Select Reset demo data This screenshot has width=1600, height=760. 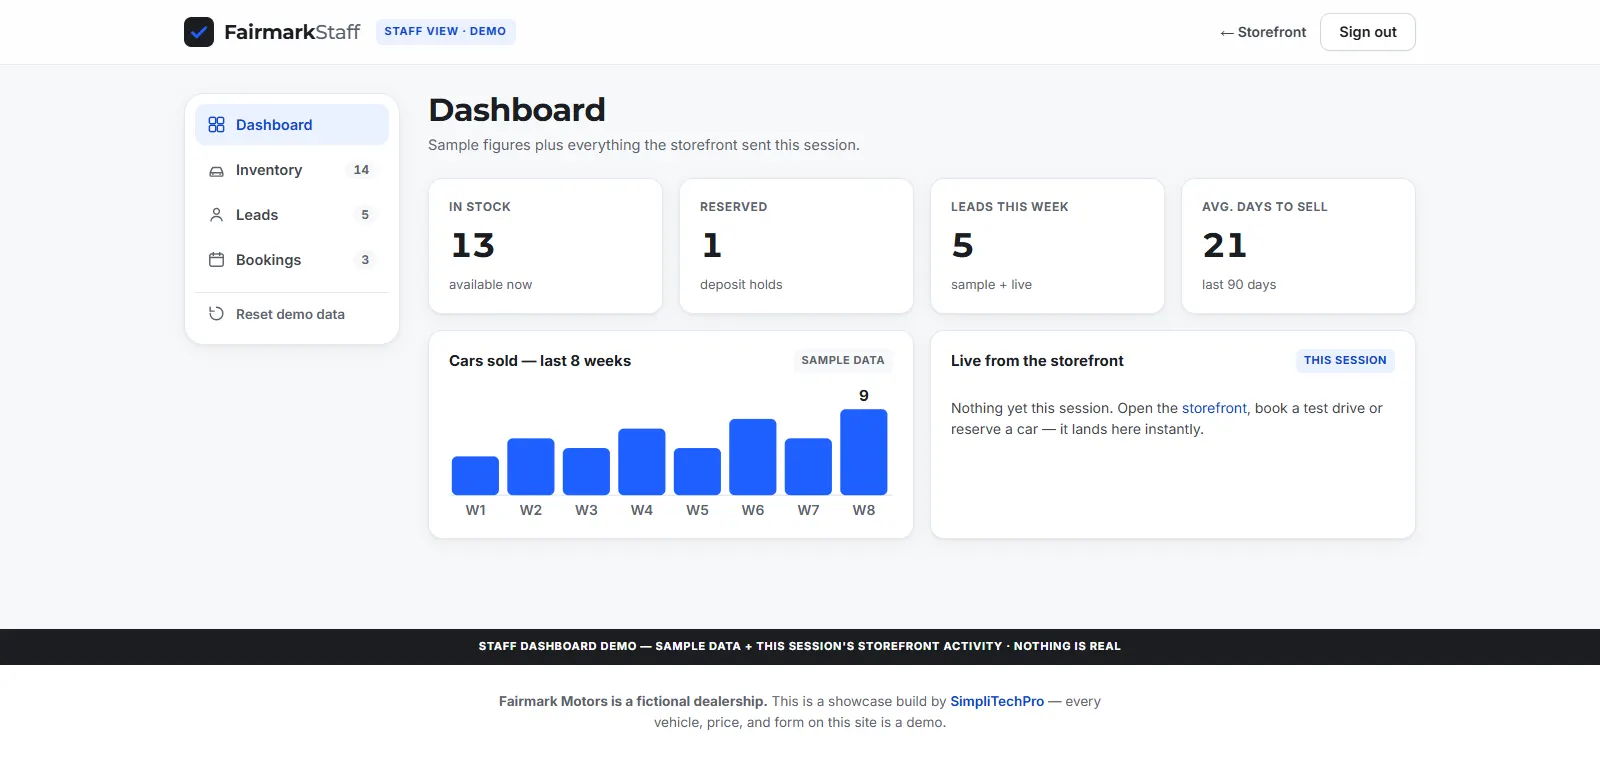(x=292, y=314)
